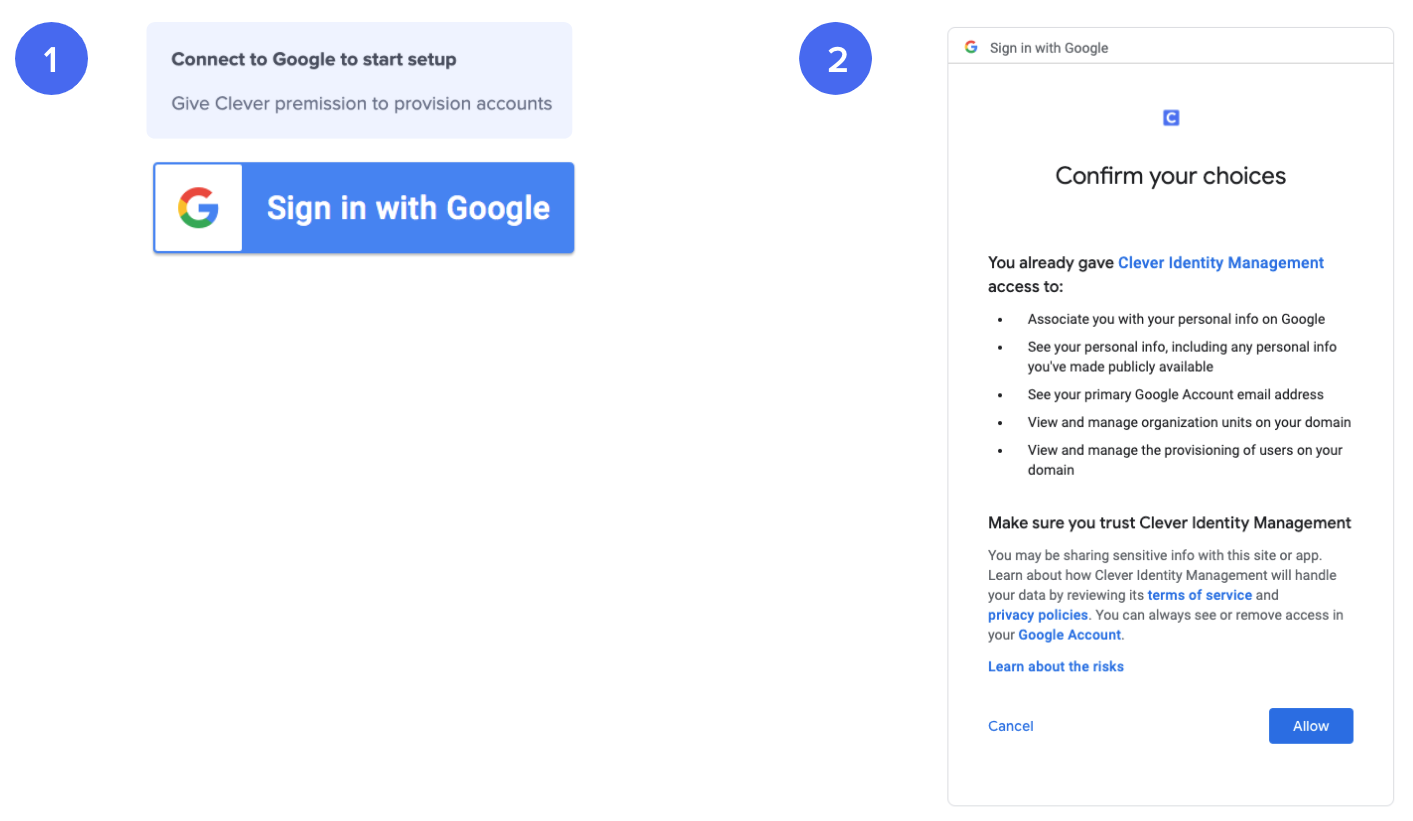Viewport: 1413px width, 821px height.
Task: Click the Give Clever premission to provision accounts text
Action: coord(362,103)
